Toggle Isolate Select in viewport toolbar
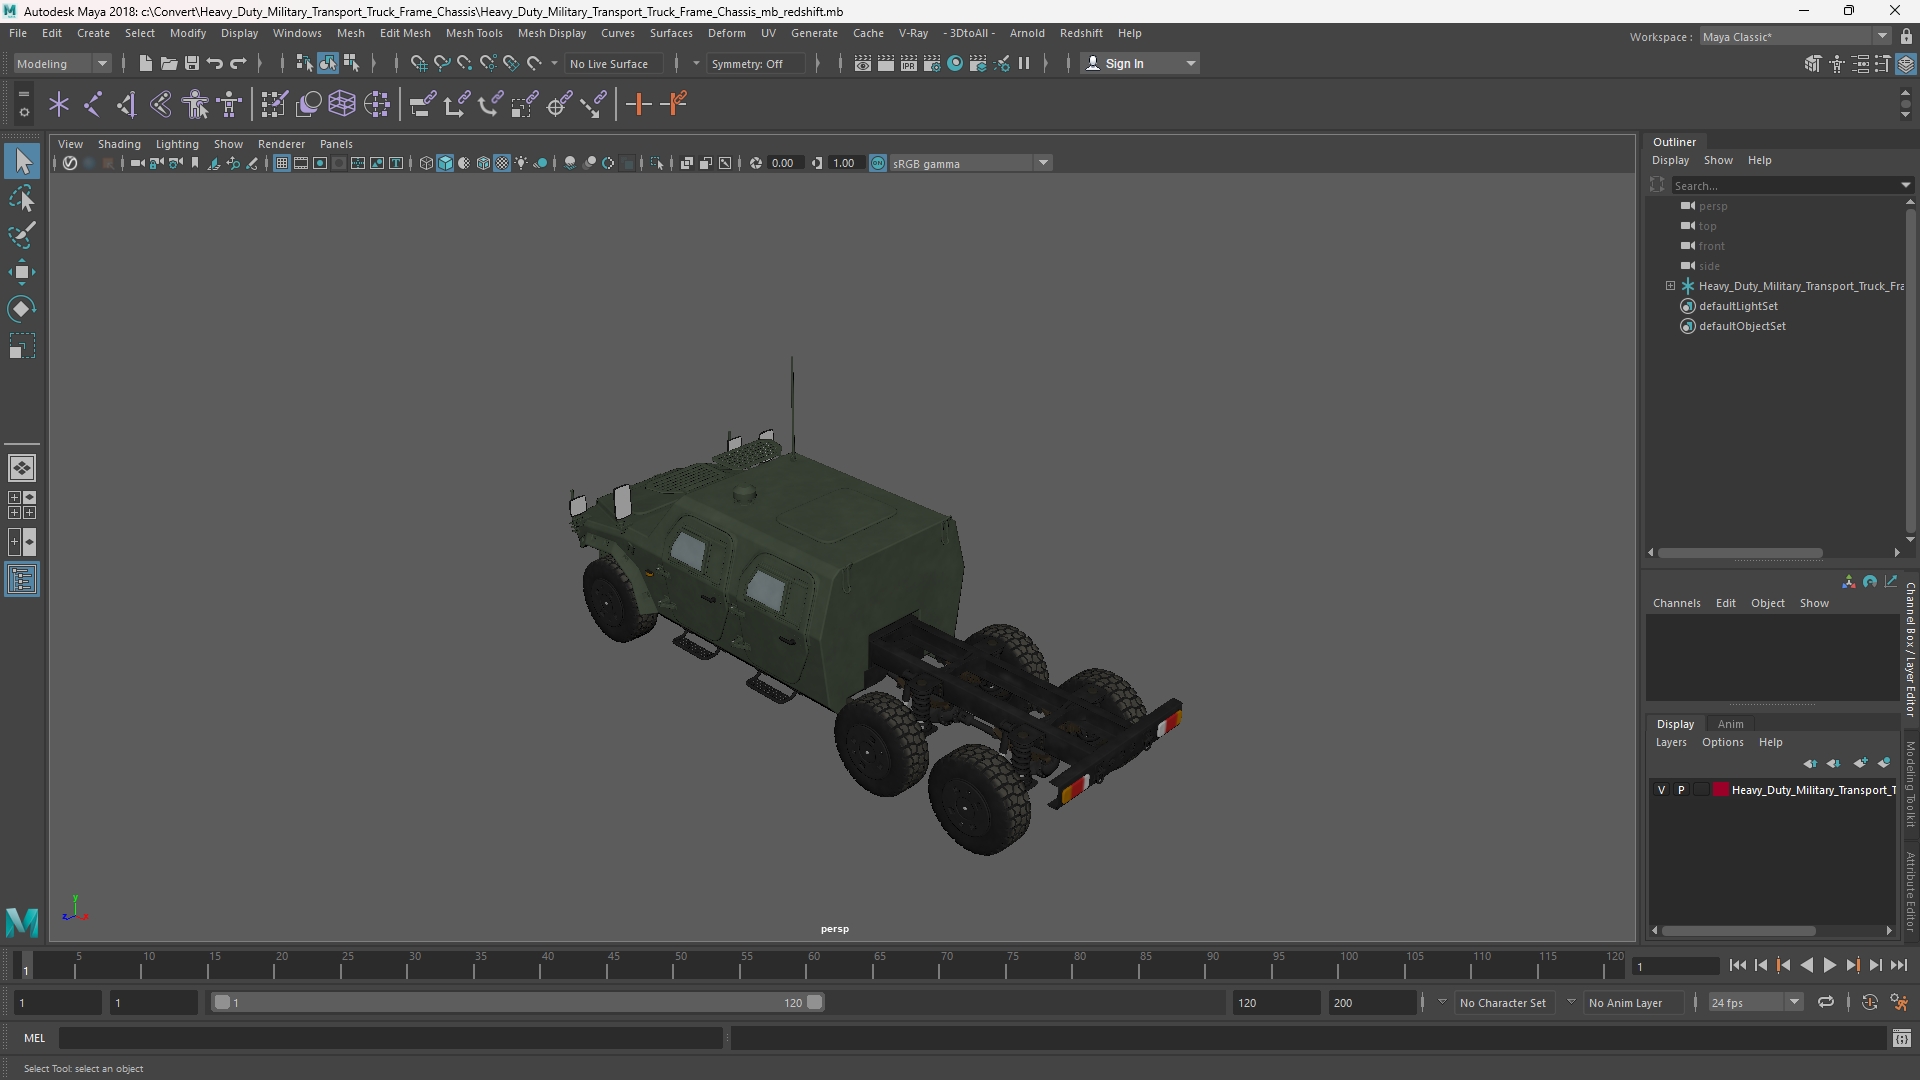Viewport: 1920px width, 1080px height. (x=657, y=163)
